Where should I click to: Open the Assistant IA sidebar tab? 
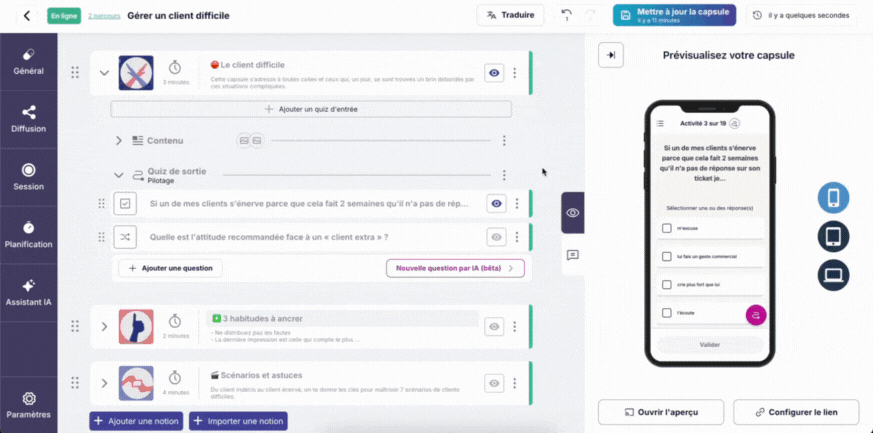pyautogui.click(x=28, y=293)
